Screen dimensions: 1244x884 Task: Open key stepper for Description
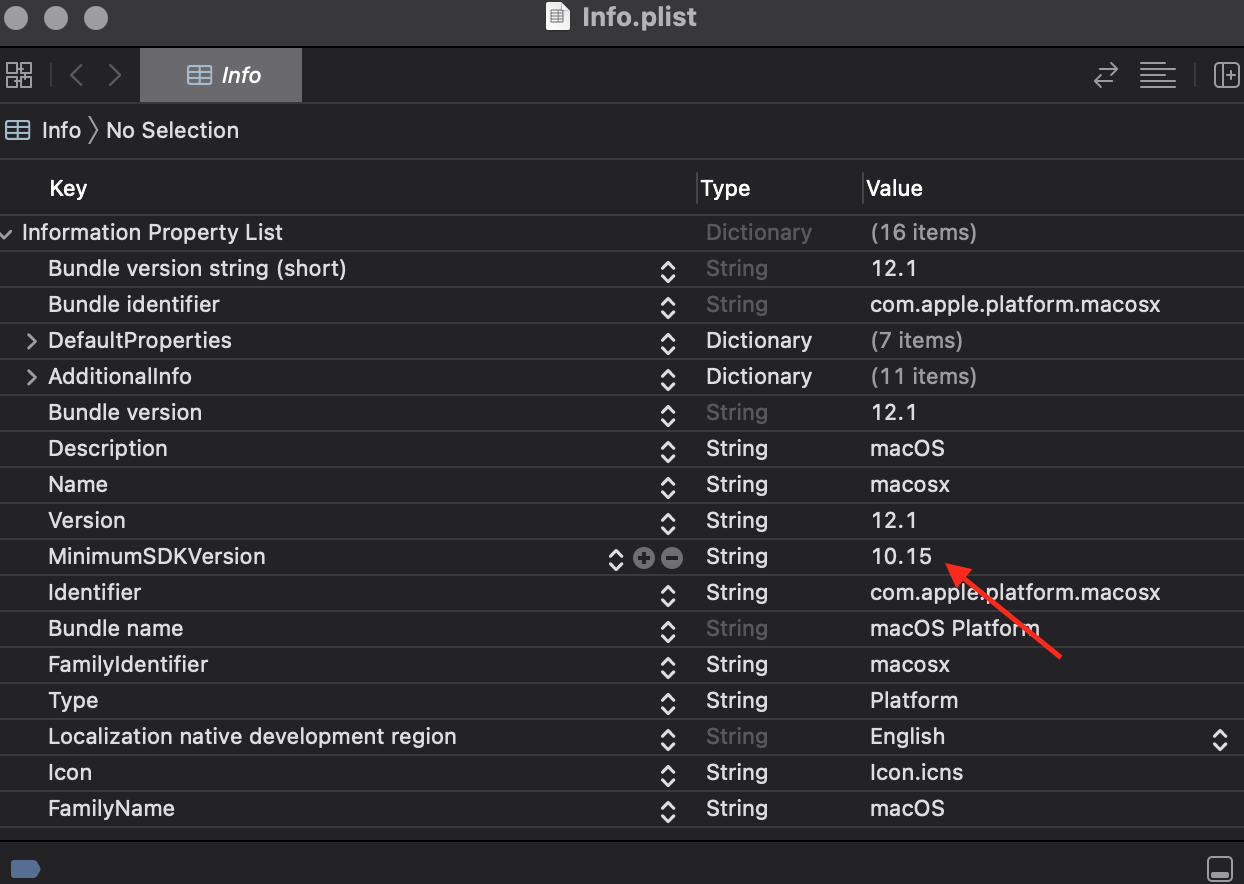coord(668,450)
